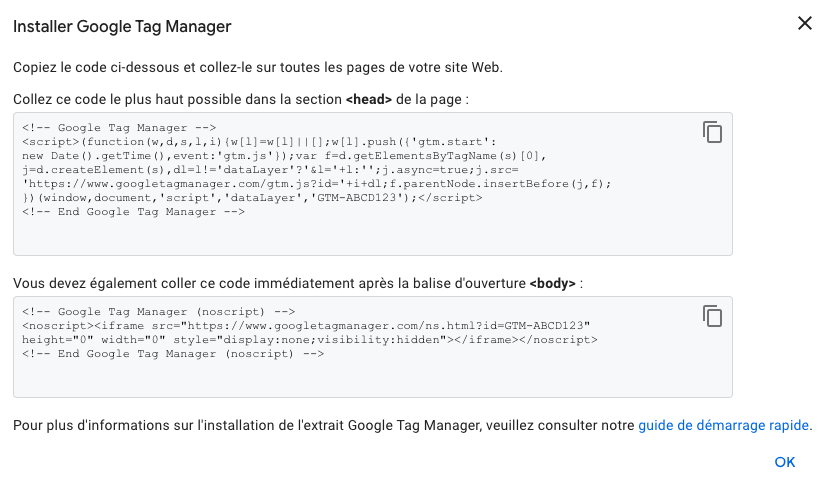826x481 pixels.
Task: Click the line starting 'new Date().getTime()'
Action: tap(284, 156)
